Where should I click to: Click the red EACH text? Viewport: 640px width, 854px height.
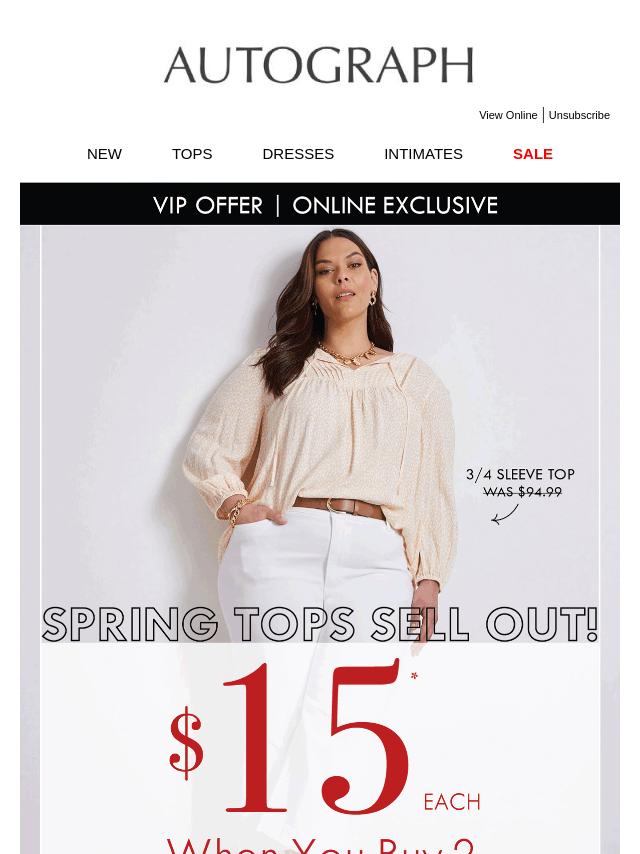tap(452, 802)
